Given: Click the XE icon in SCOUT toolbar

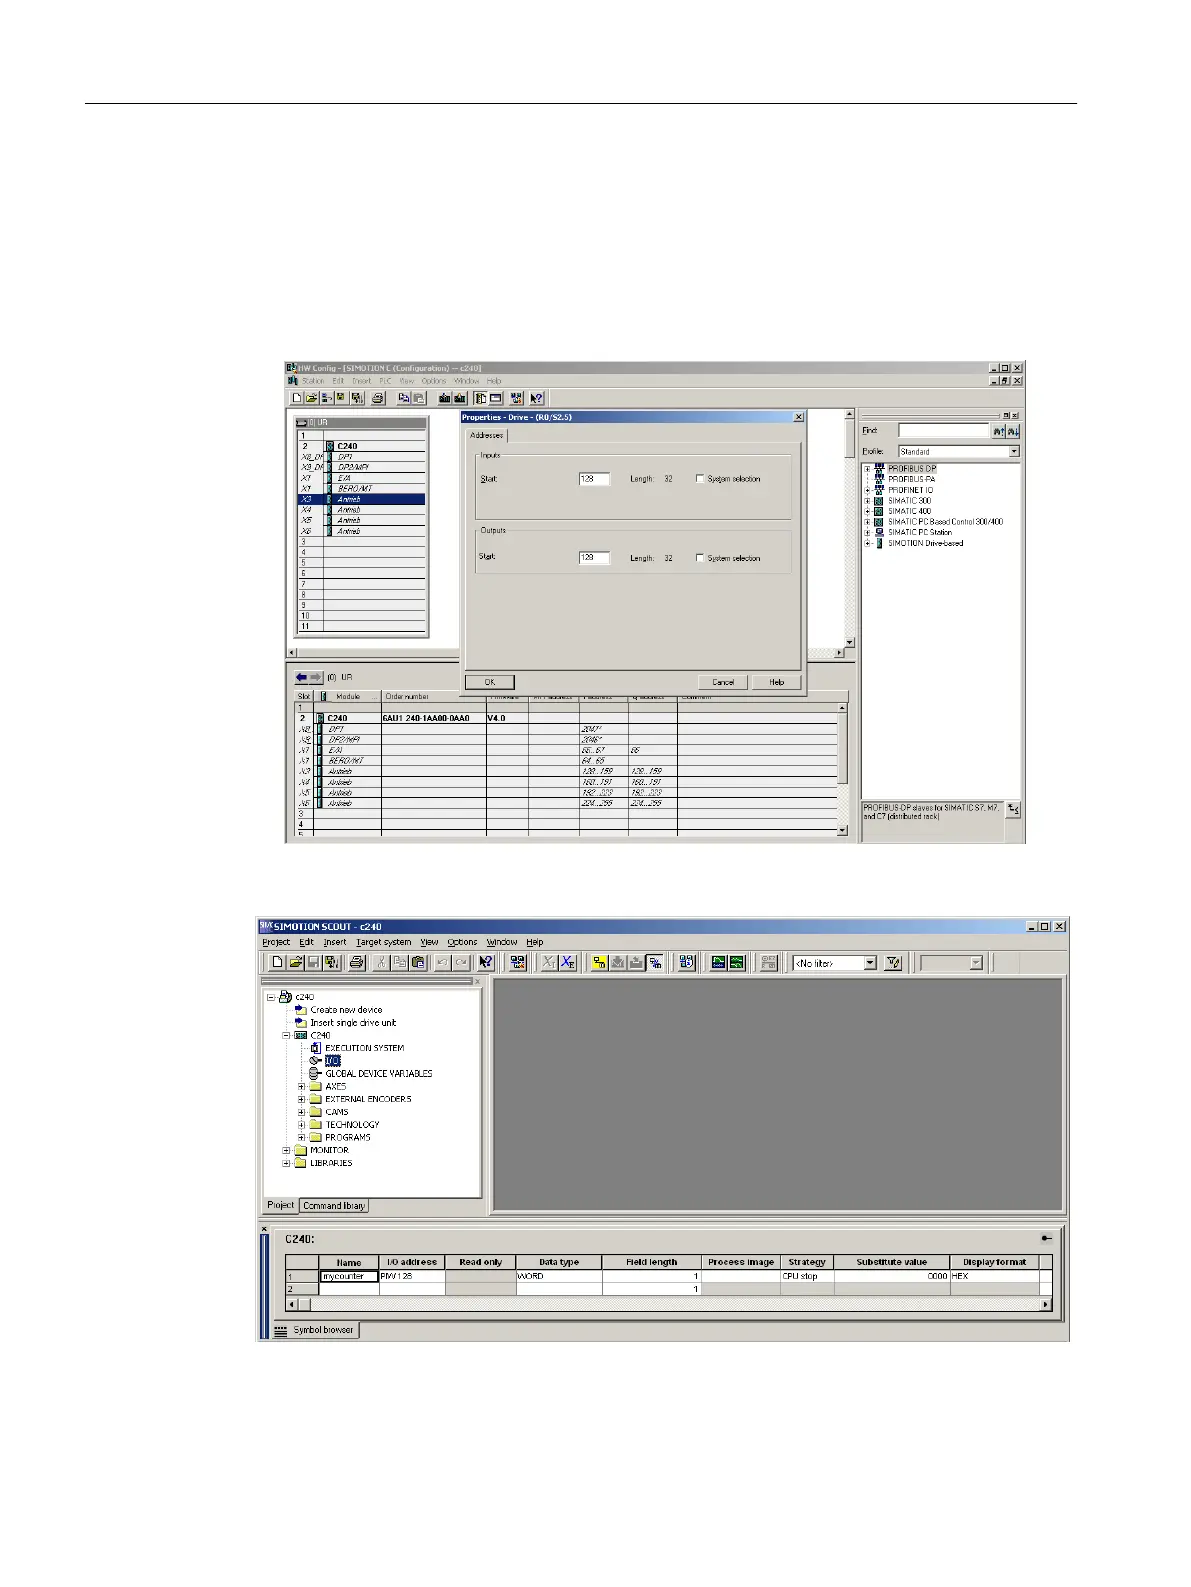Looking at the screenshot, I should pos(567,962).
